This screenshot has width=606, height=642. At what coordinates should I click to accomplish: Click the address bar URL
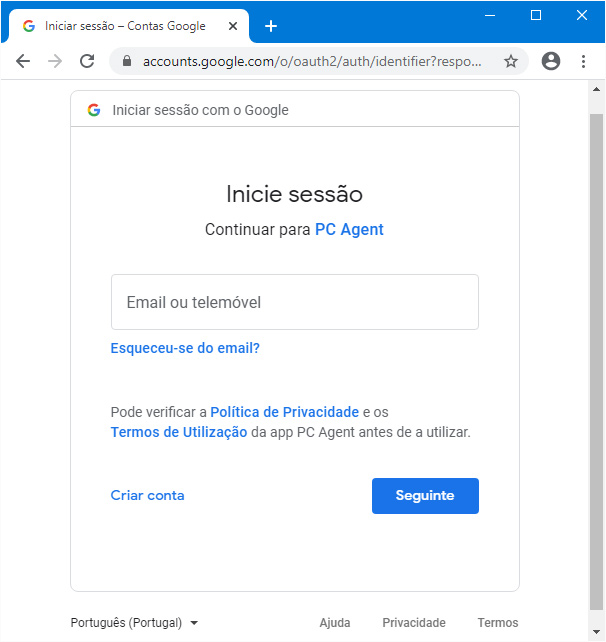pos(312,61)
